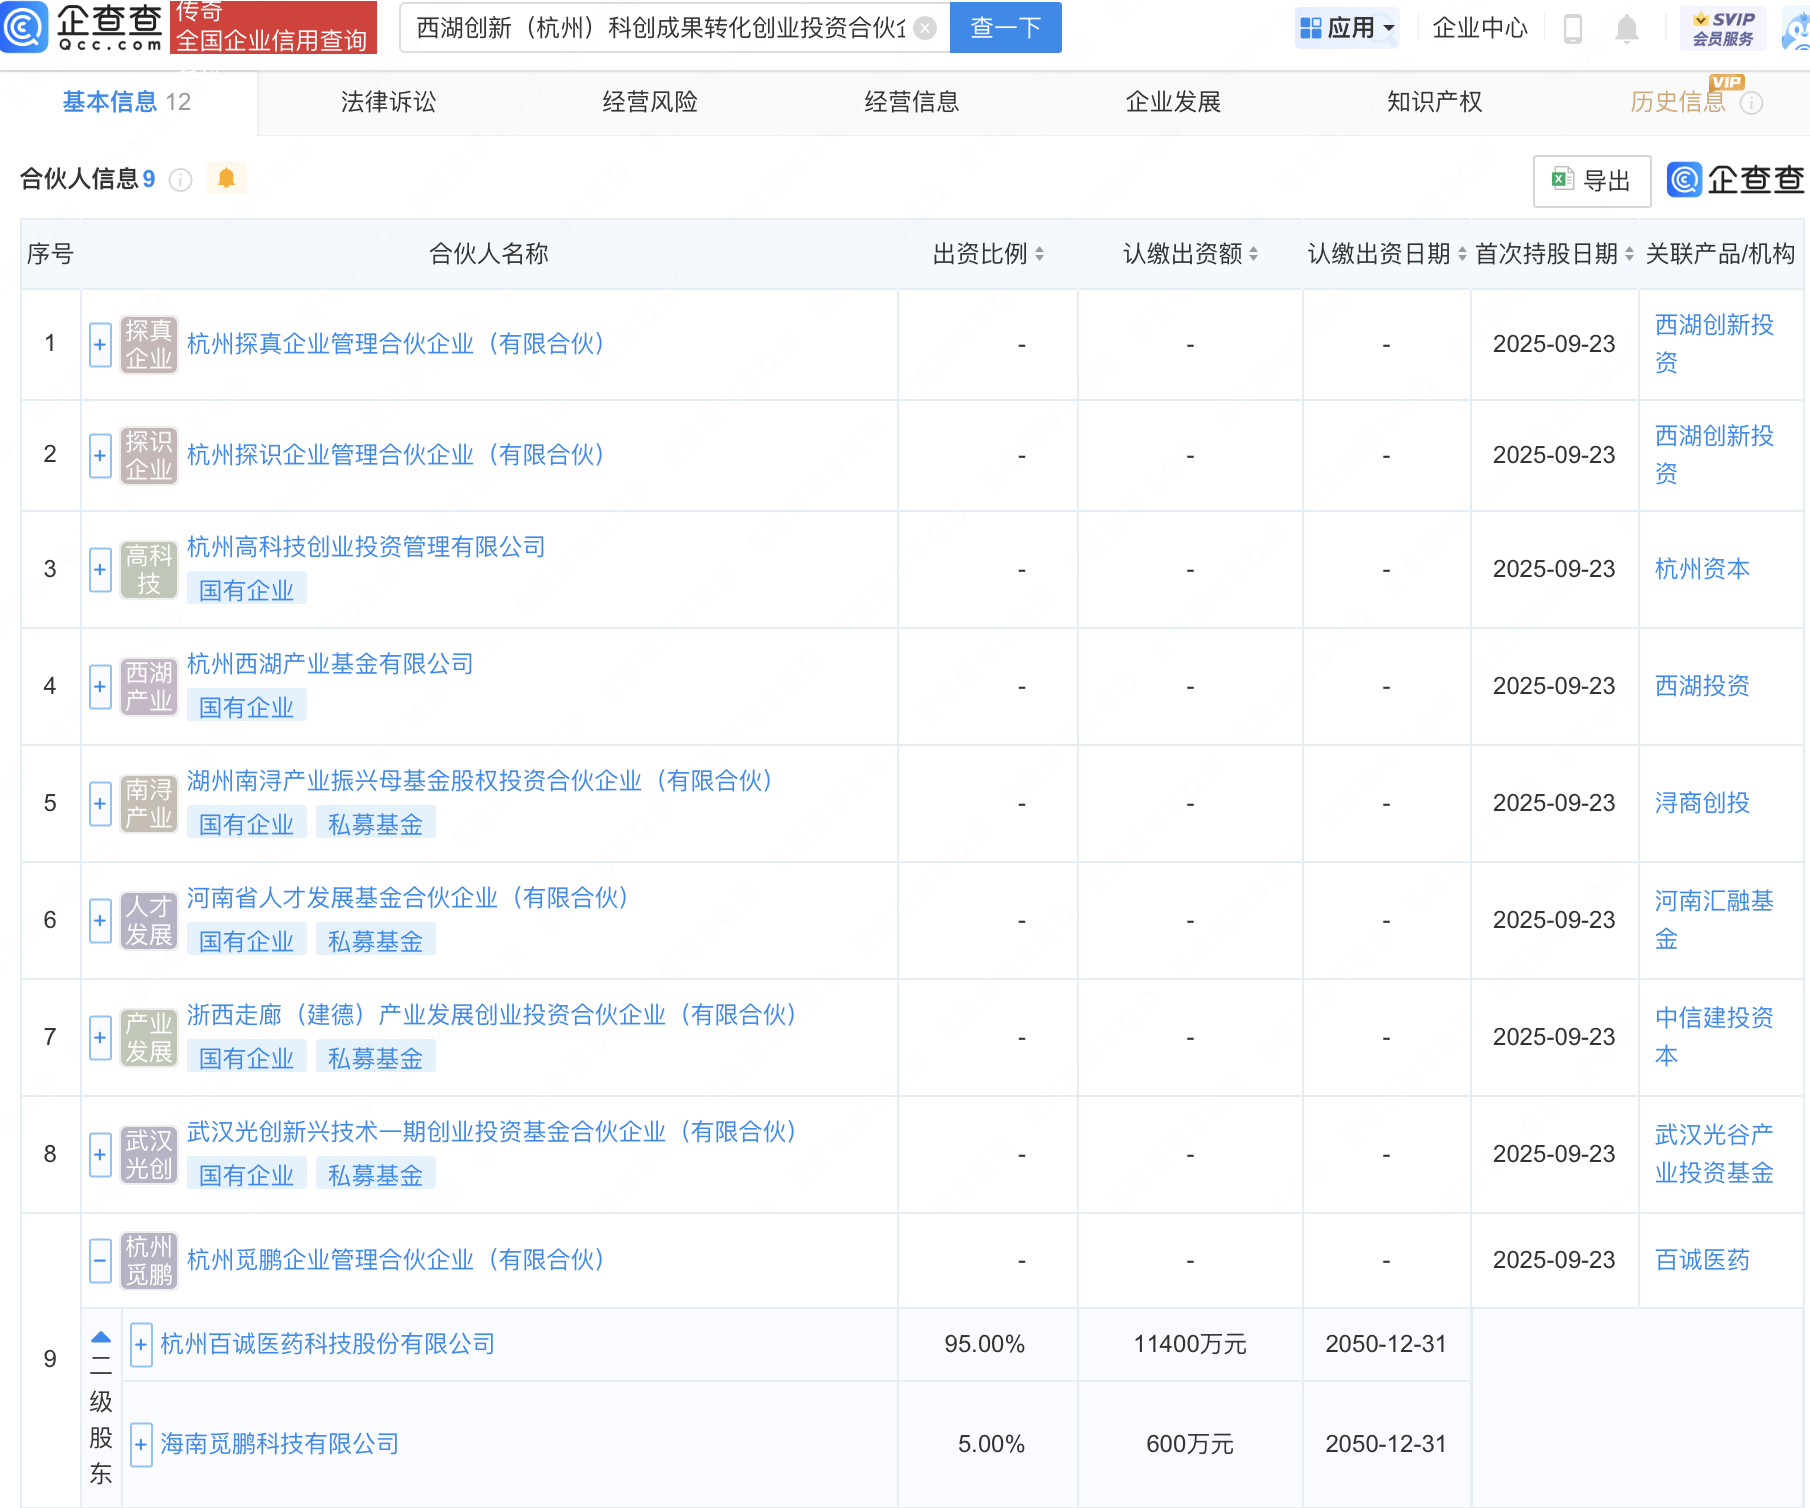Click the 11400万元 cell
Viewport: 1810px width, 1508px height.
point(1190,1344)
